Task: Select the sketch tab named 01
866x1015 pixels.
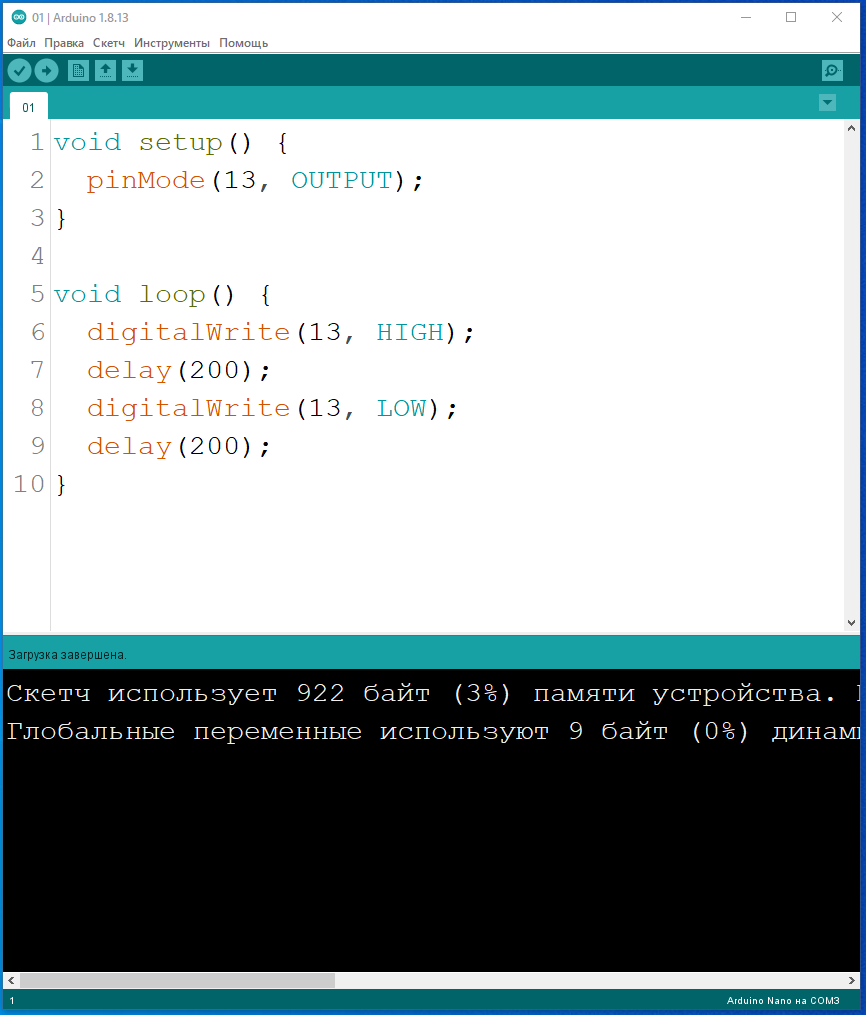Action: tap(28, 107)
